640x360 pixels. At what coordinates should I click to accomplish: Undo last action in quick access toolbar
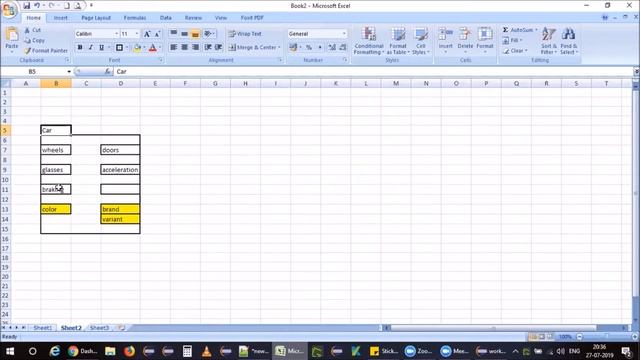[37, 6]
